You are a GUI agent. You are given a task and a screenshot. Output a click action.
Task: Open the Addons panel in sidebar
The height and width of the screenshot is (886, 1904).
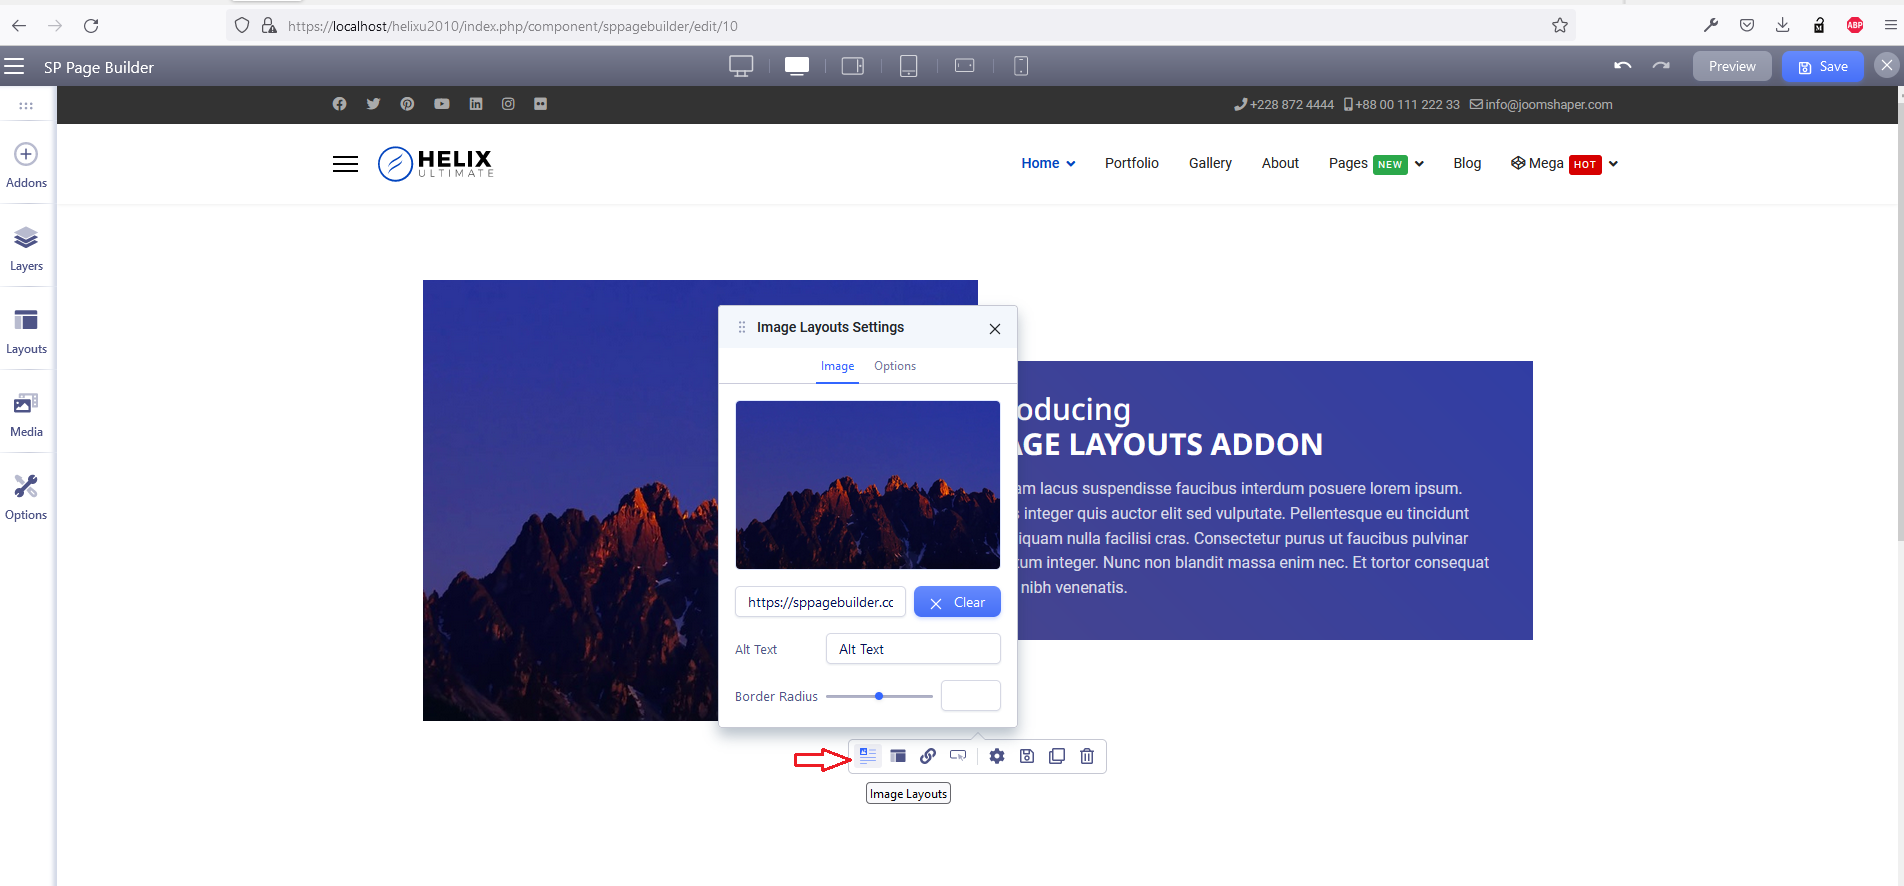tap(26, 165)
